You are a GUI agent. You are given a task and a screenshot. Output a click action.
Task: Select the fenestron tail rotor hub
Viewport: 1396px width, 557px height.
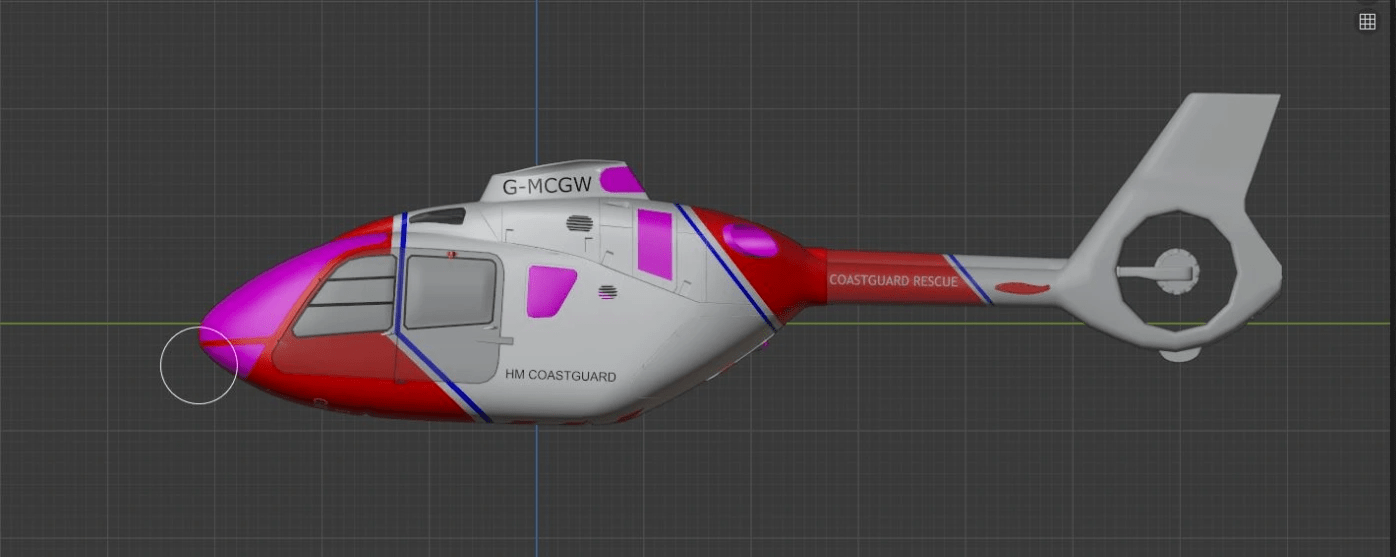[x=1171, y=268]
